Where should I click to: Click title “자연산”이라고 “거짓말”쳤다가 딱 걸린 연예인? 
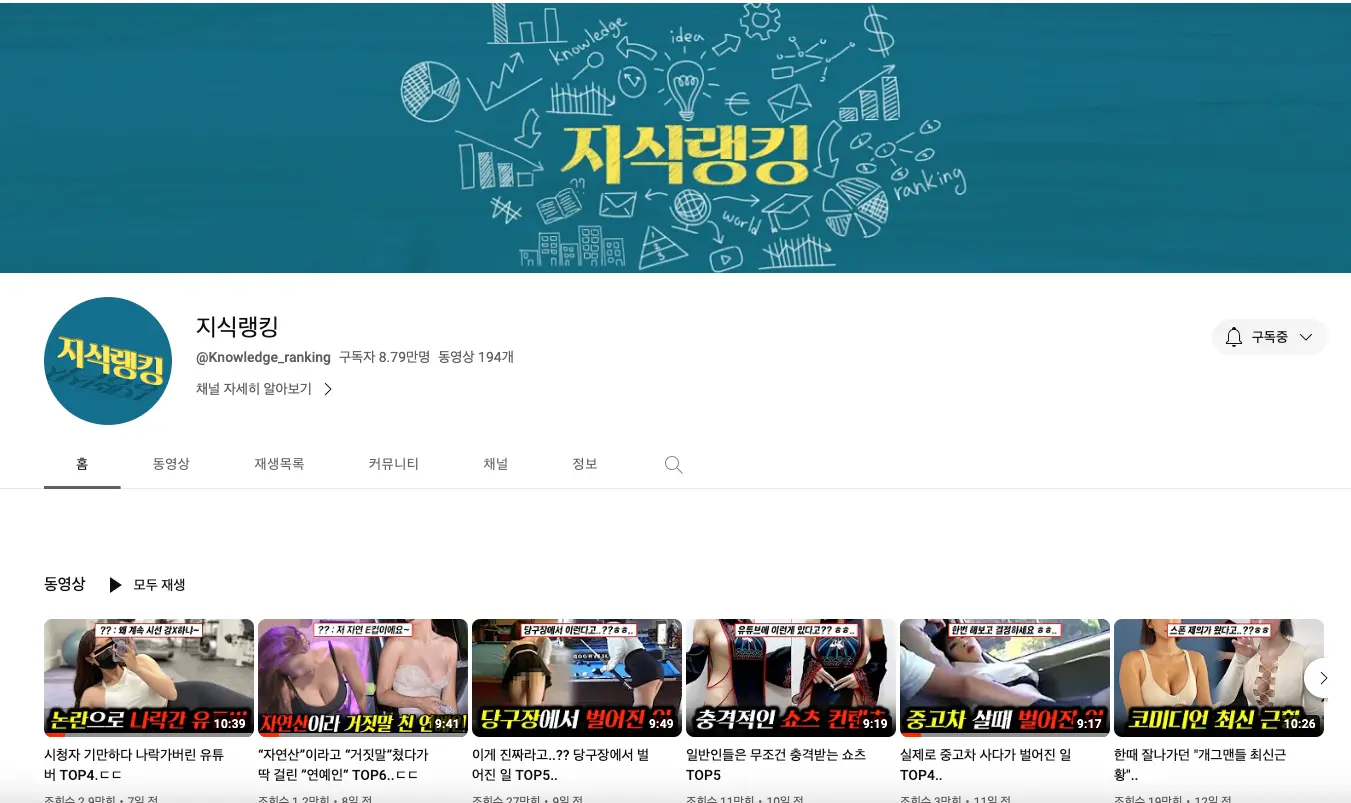(343, 765)
